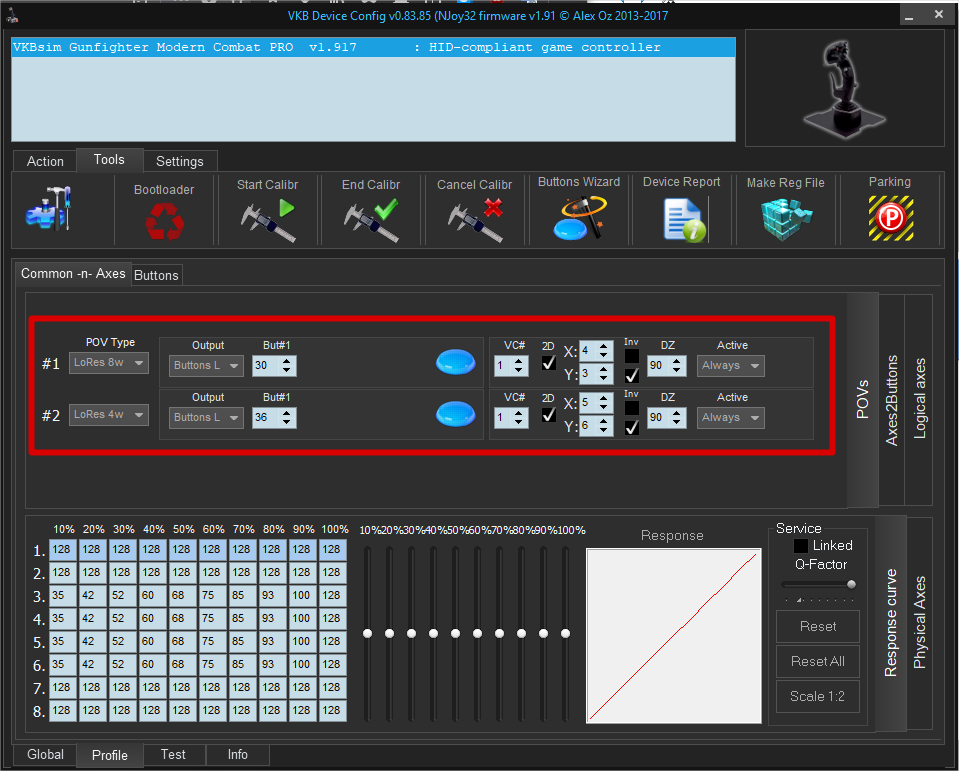Select the Axes2Buttons vertical tab
Image resolution: width=959 pixels, height=771 pixels.
pyautogui.click(x=892, y=400)
